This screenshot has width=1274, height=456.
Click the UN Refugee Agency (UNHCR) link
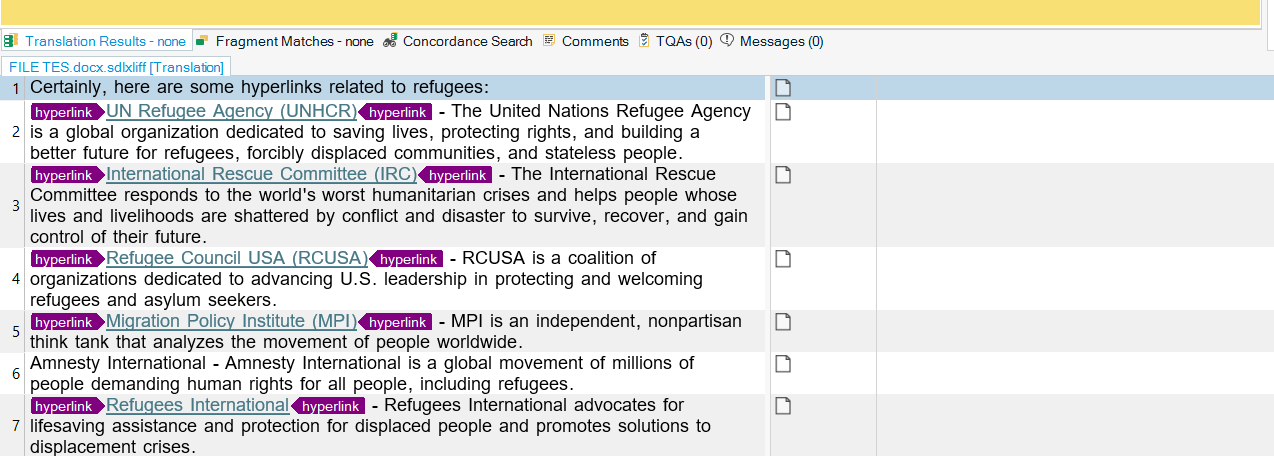click(x=231, y=111)
